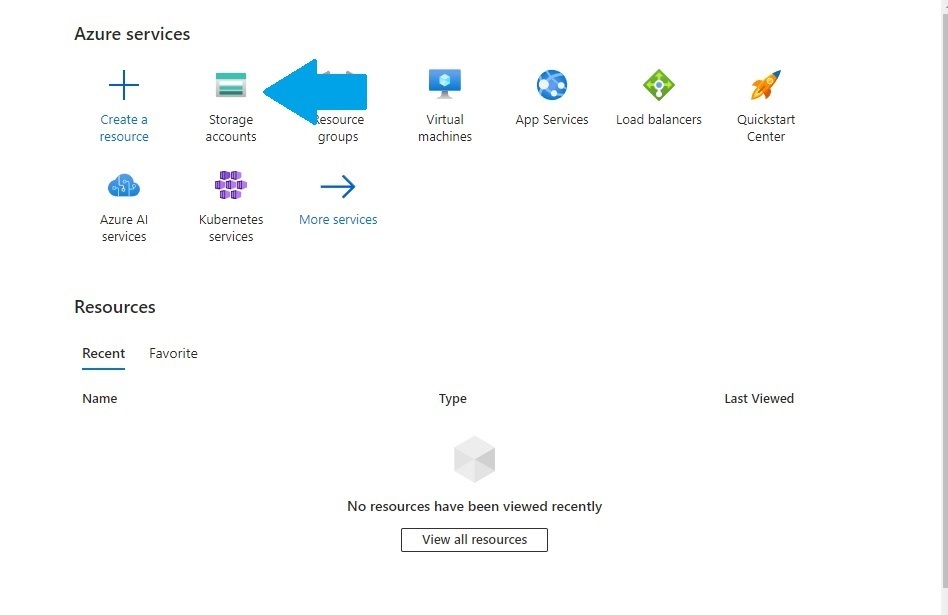Open the Storage accounts icon
The height and width of the screenshot is (615, 948).
231,85
